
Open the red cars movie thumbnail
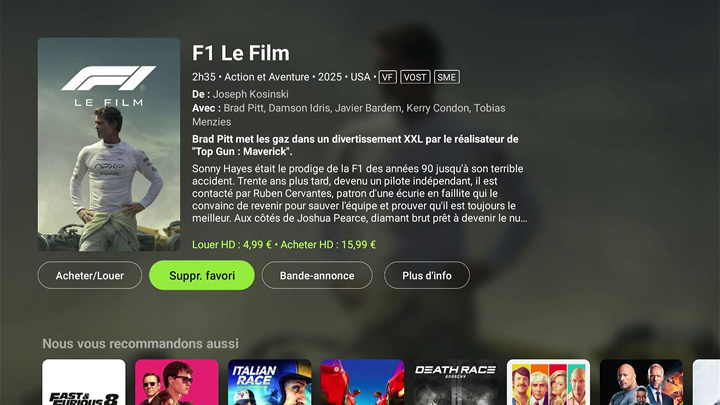point(362,382)
